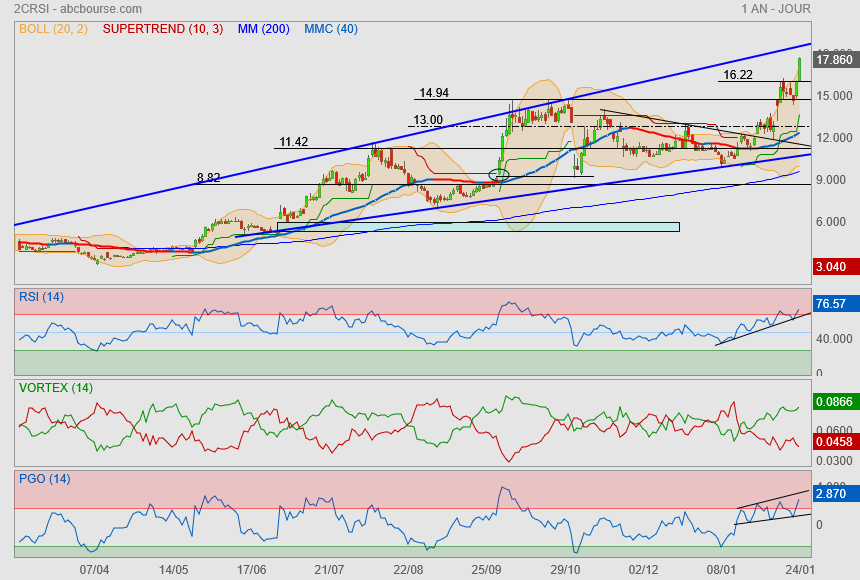Click the MM (200) moving average label
The width and height of the screenshot is (860, 580).
click(261, 29)
